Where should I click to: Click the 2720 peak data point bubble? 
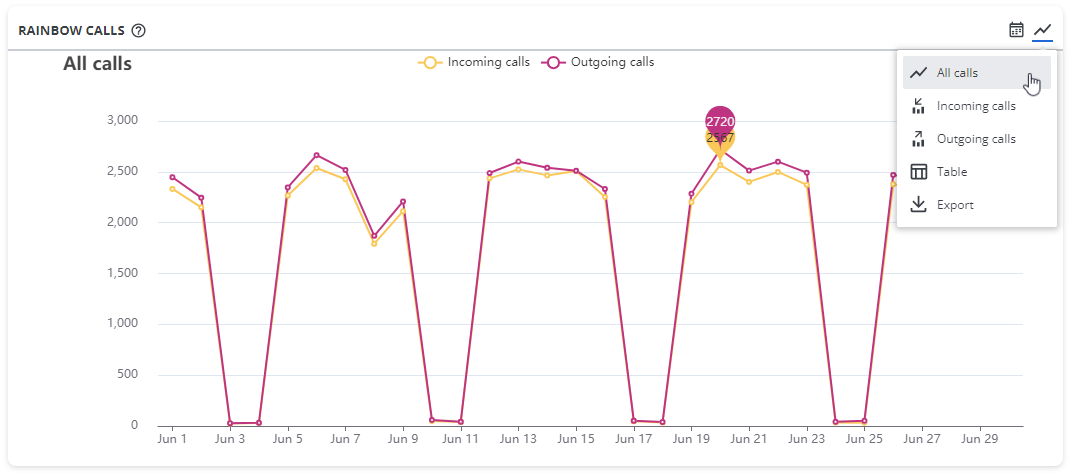720,122
